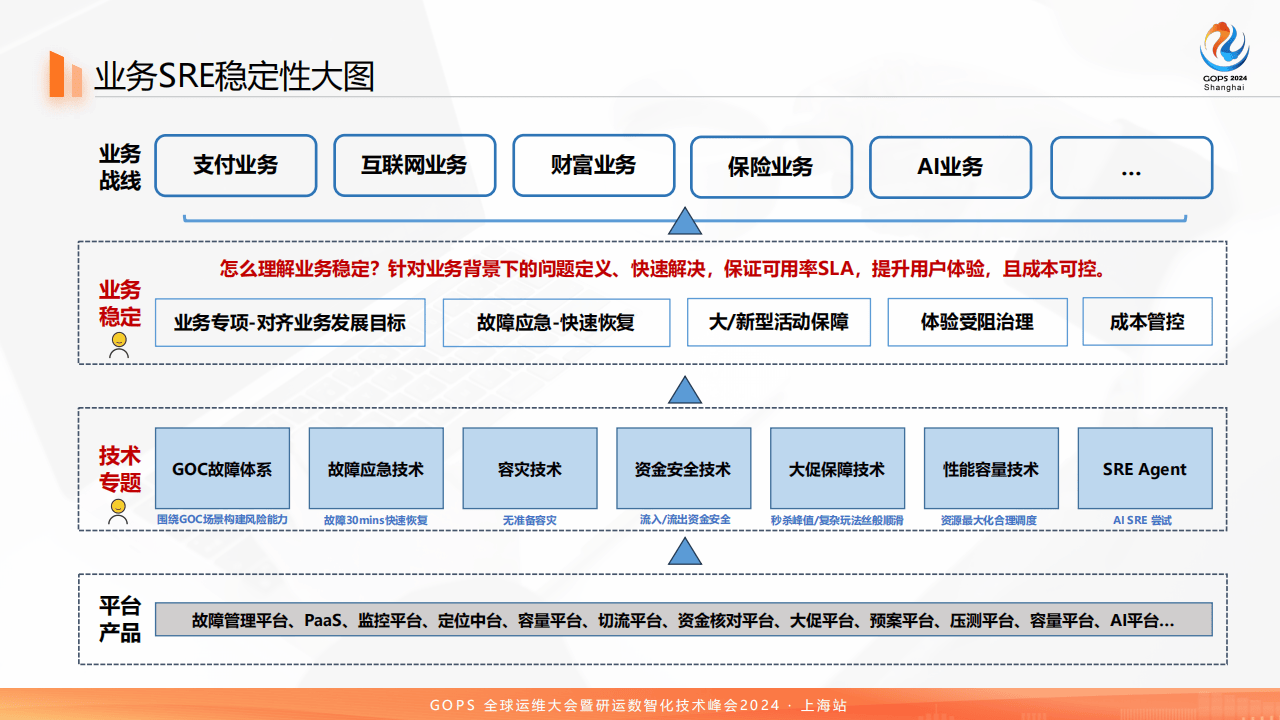Screen dimensions: 1280x720
Task: Click the upward arrow above 平台产品 section
Action: tap(685, 549)
